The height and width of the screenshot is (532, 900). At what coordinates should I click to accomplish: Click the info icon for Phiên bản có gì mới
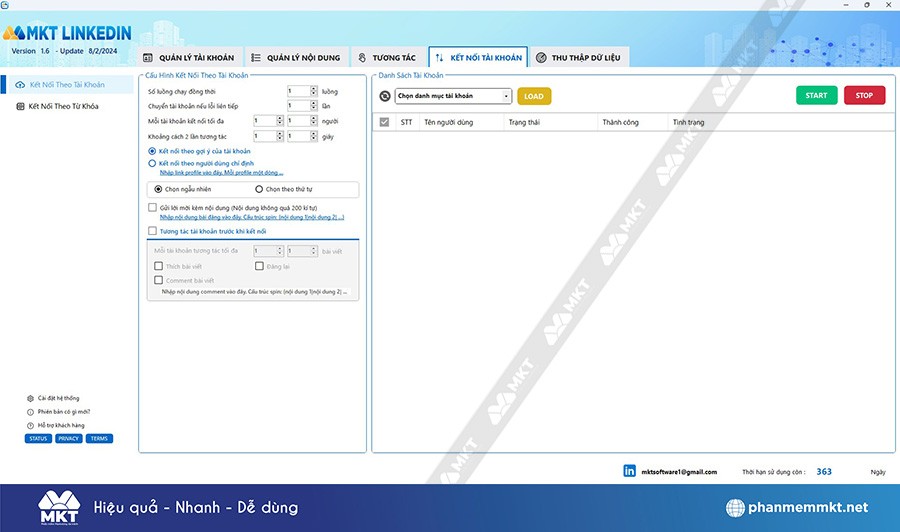(30, 411)
